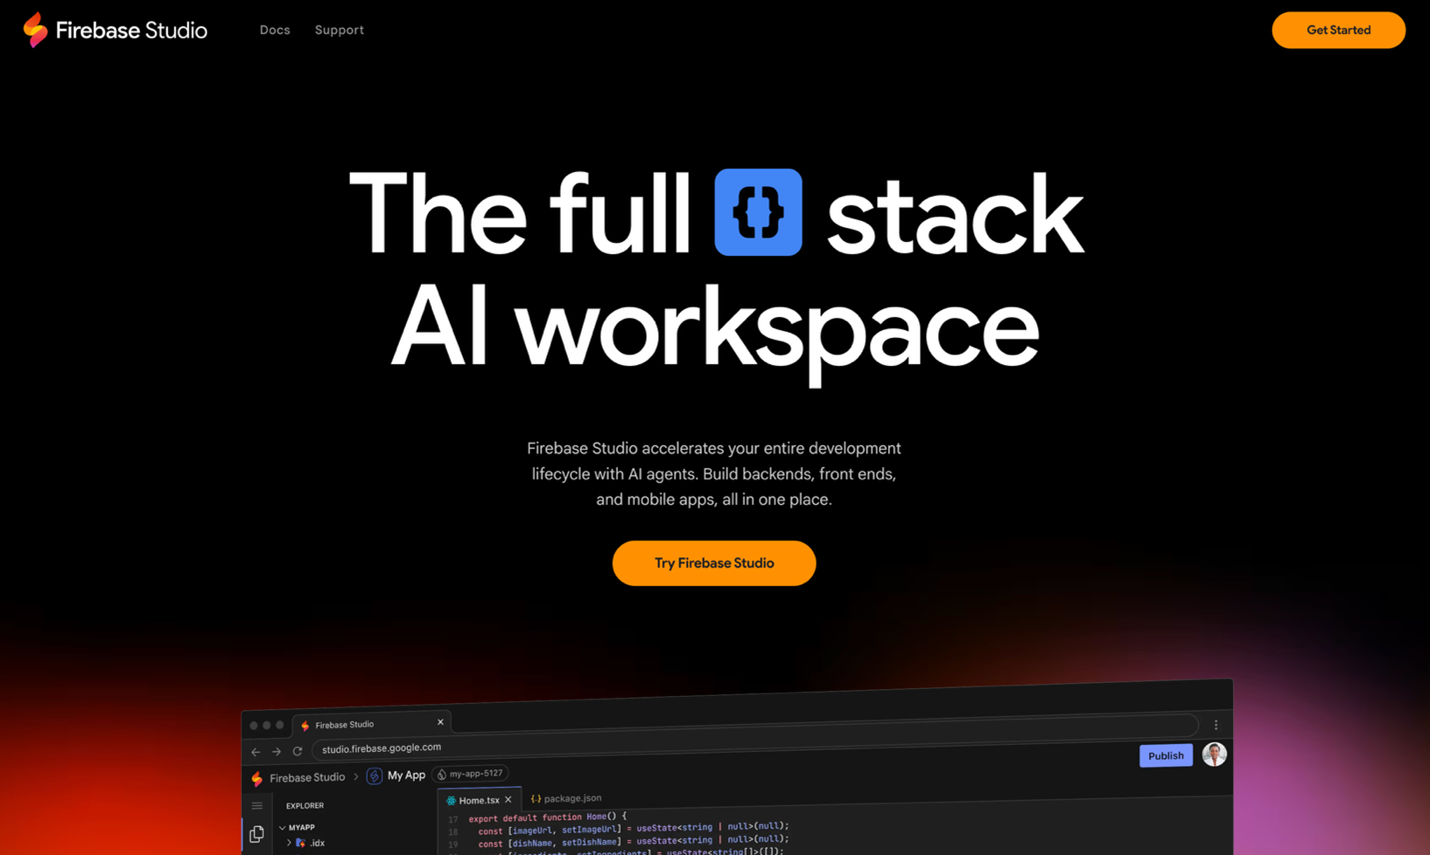Click the Firebase Studio logo in header

[115, 30]
